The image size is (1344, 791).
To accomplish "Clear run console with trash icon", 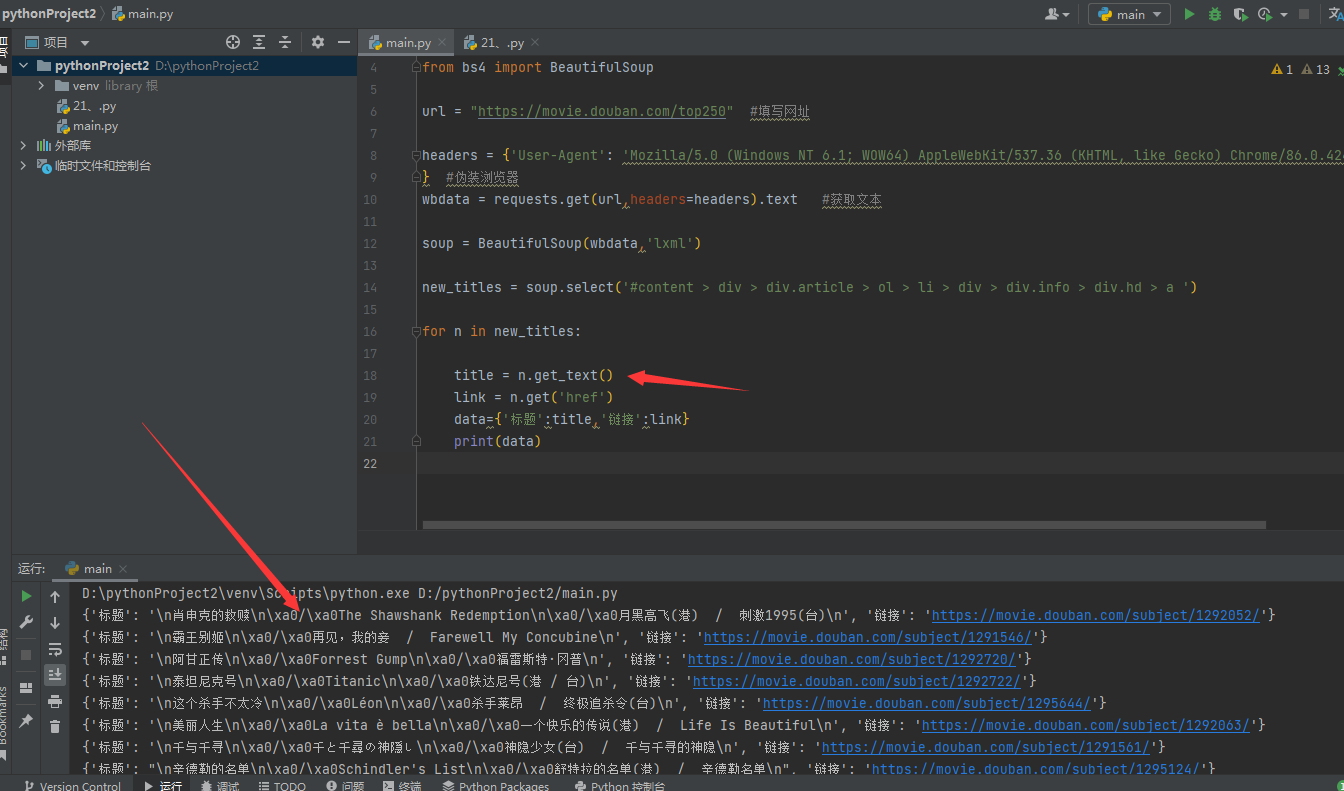I will point(55,727).
